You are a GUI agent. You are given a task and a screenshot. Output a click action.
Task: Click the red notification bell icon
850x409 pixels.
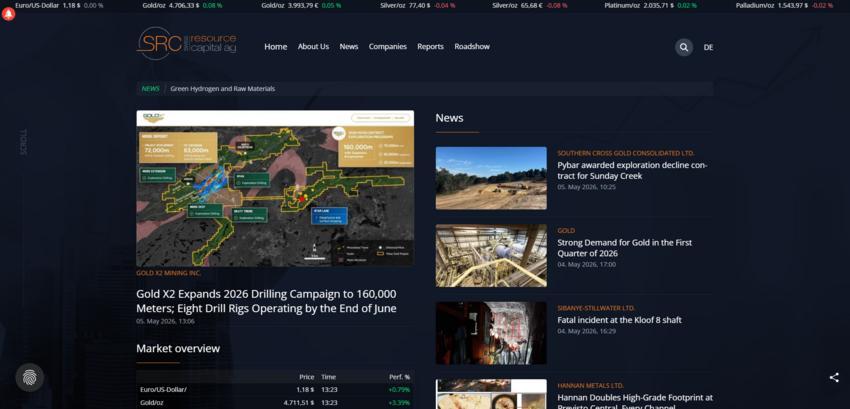9,14
